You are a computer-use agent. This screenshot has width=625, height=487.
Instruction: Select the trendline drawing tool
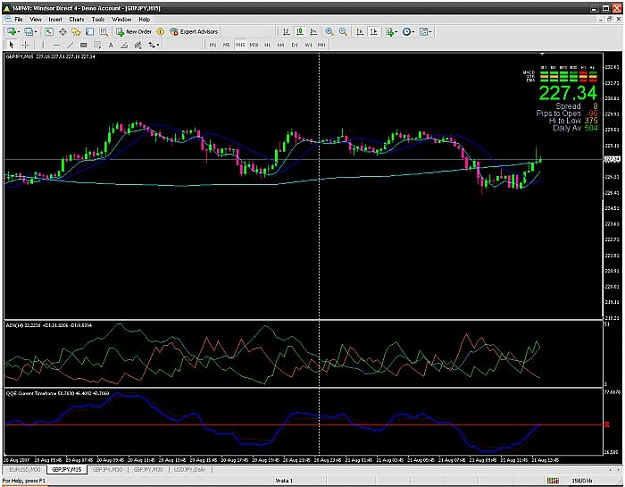pos(70,45)
